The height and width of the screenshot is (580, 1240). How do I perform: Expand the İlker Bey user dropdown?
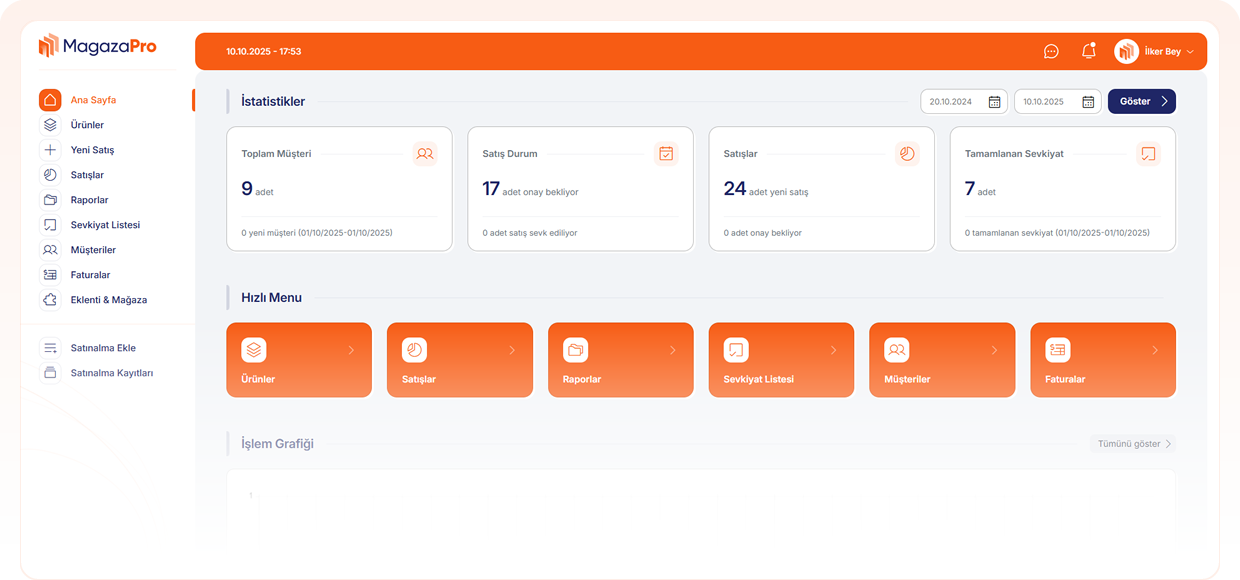pos(1189,52)
